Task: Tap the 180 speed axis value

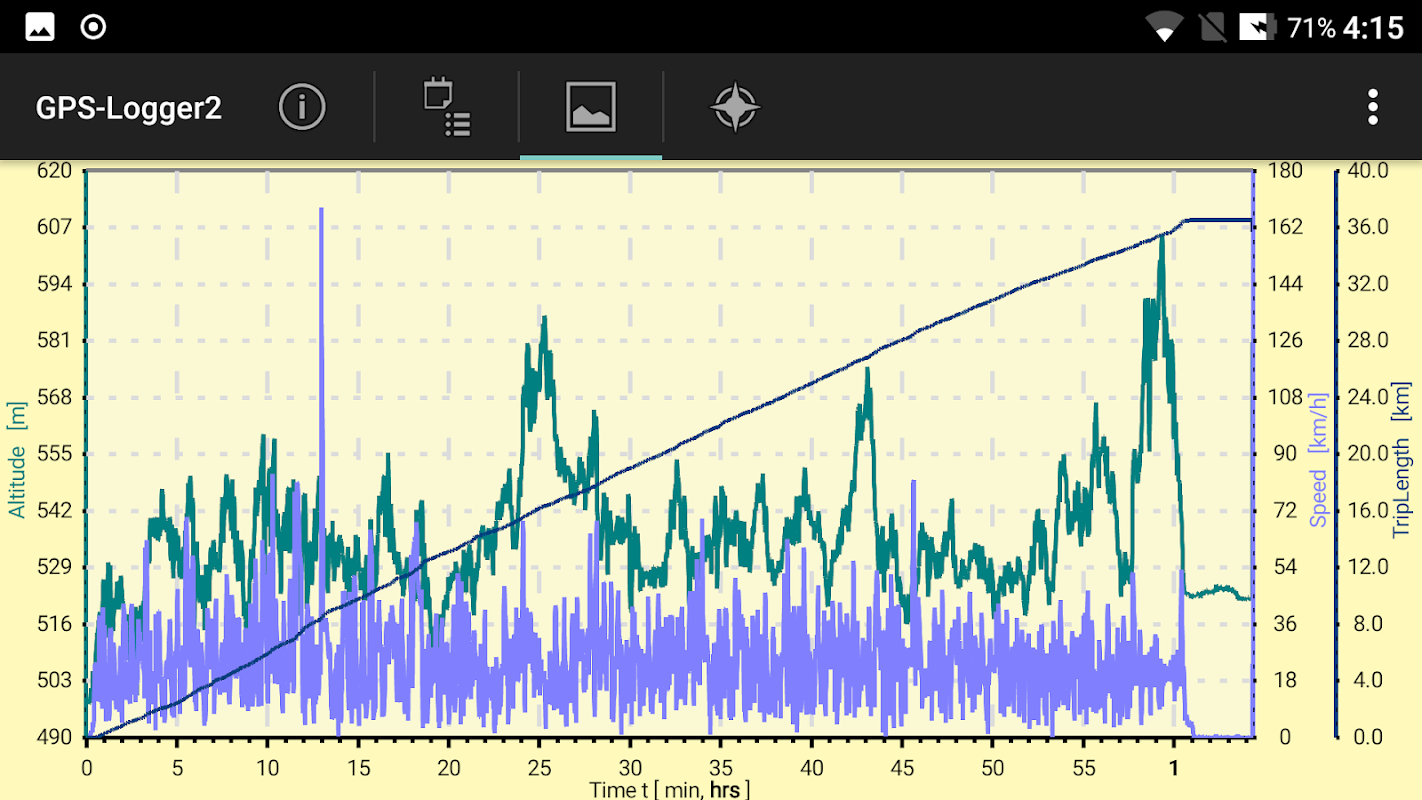Action: pyautogui.click(x=1285, y=171)
